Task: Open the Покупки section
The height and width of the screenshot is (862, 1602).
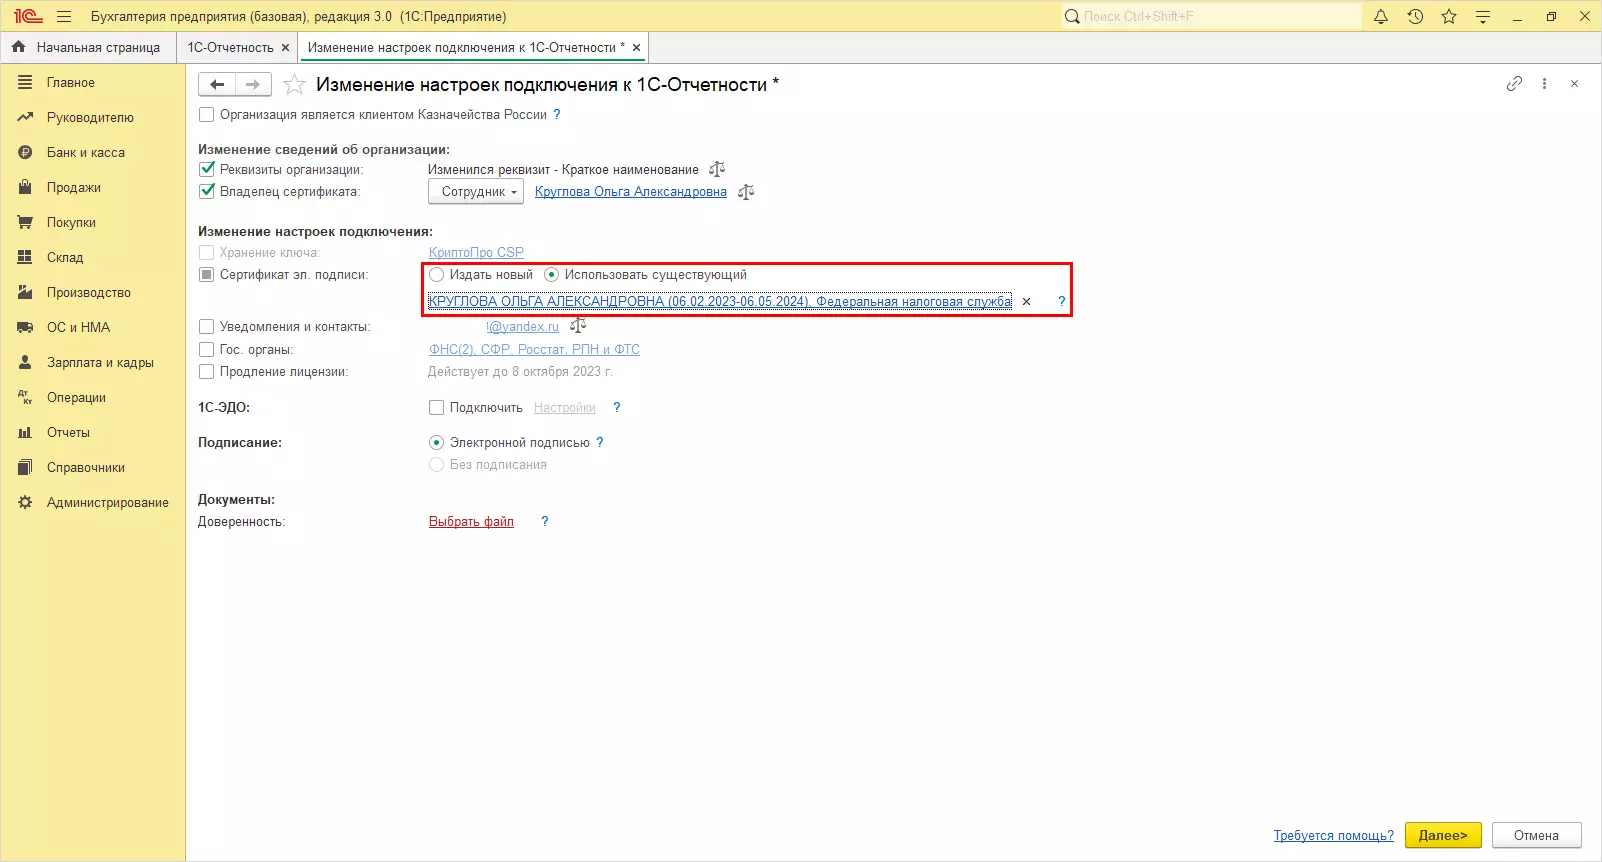Action: (93, 223)
